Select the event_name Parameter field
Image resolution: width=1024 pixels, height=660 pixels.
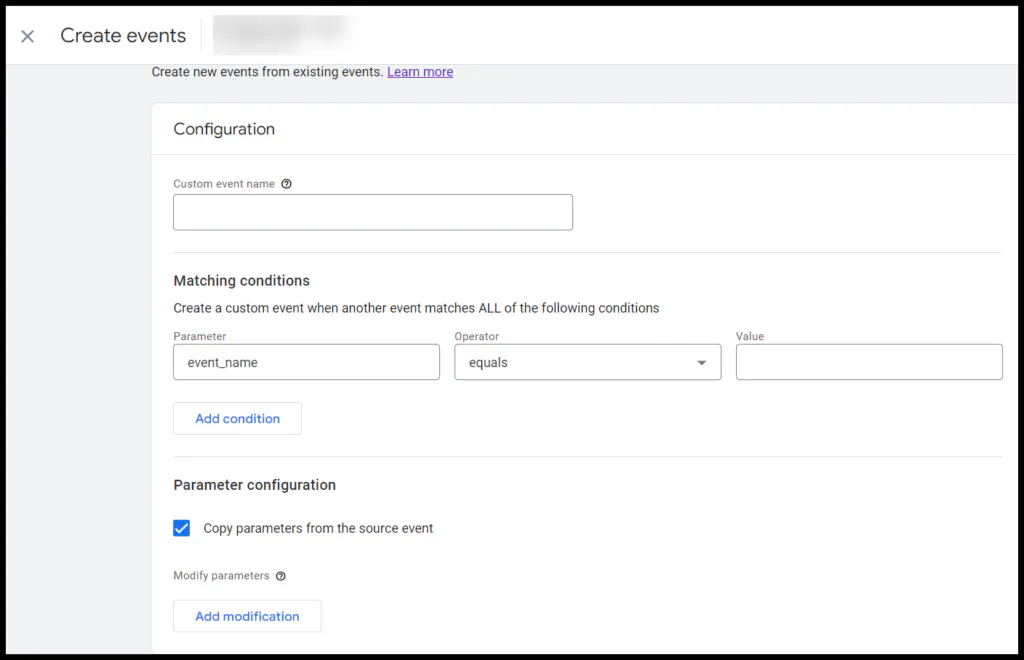coord(306,362)
